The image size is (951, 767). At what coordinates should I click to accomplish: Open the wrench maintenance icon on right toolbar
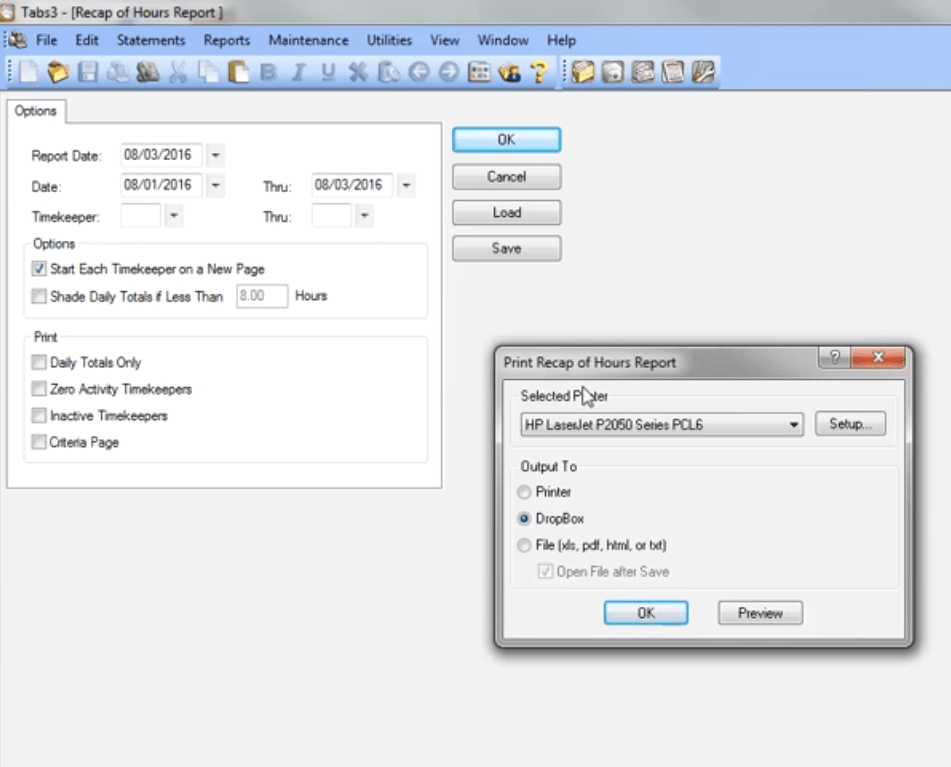coord(705,70)
